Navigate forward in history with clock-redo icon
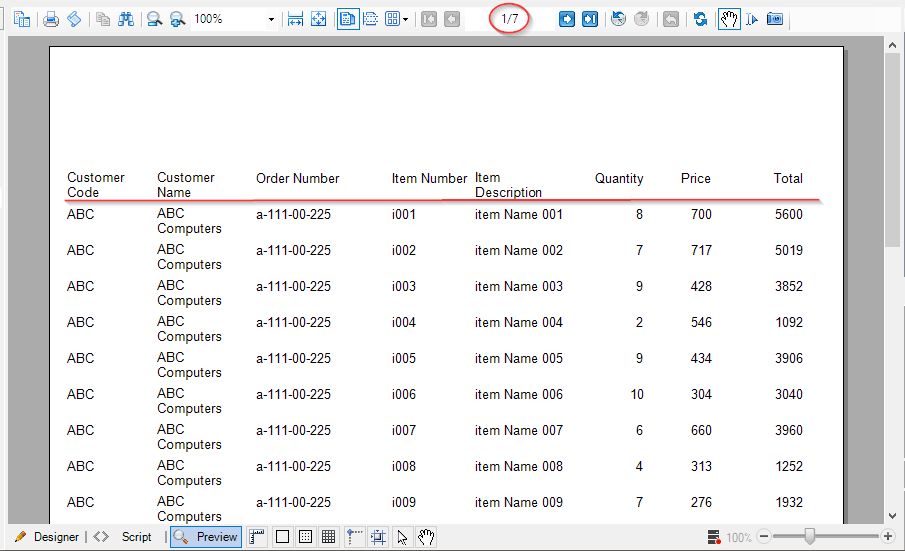Screen dimensions: 905x551 point(642,20)
